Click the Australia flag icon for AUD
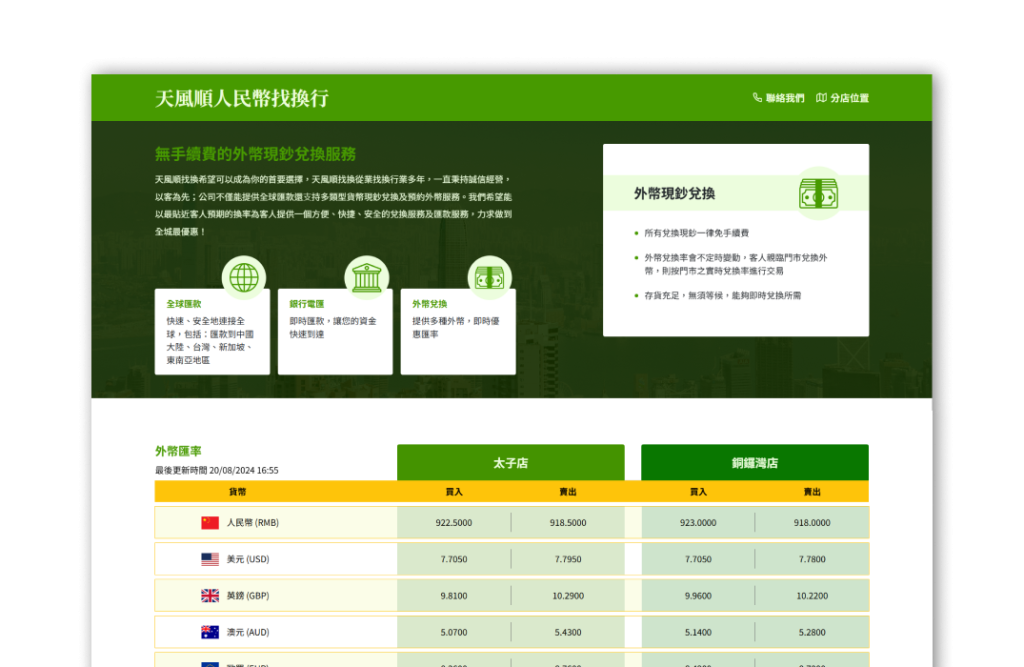Viewport: 1024px width, 667px height. (x=210, y=632)
